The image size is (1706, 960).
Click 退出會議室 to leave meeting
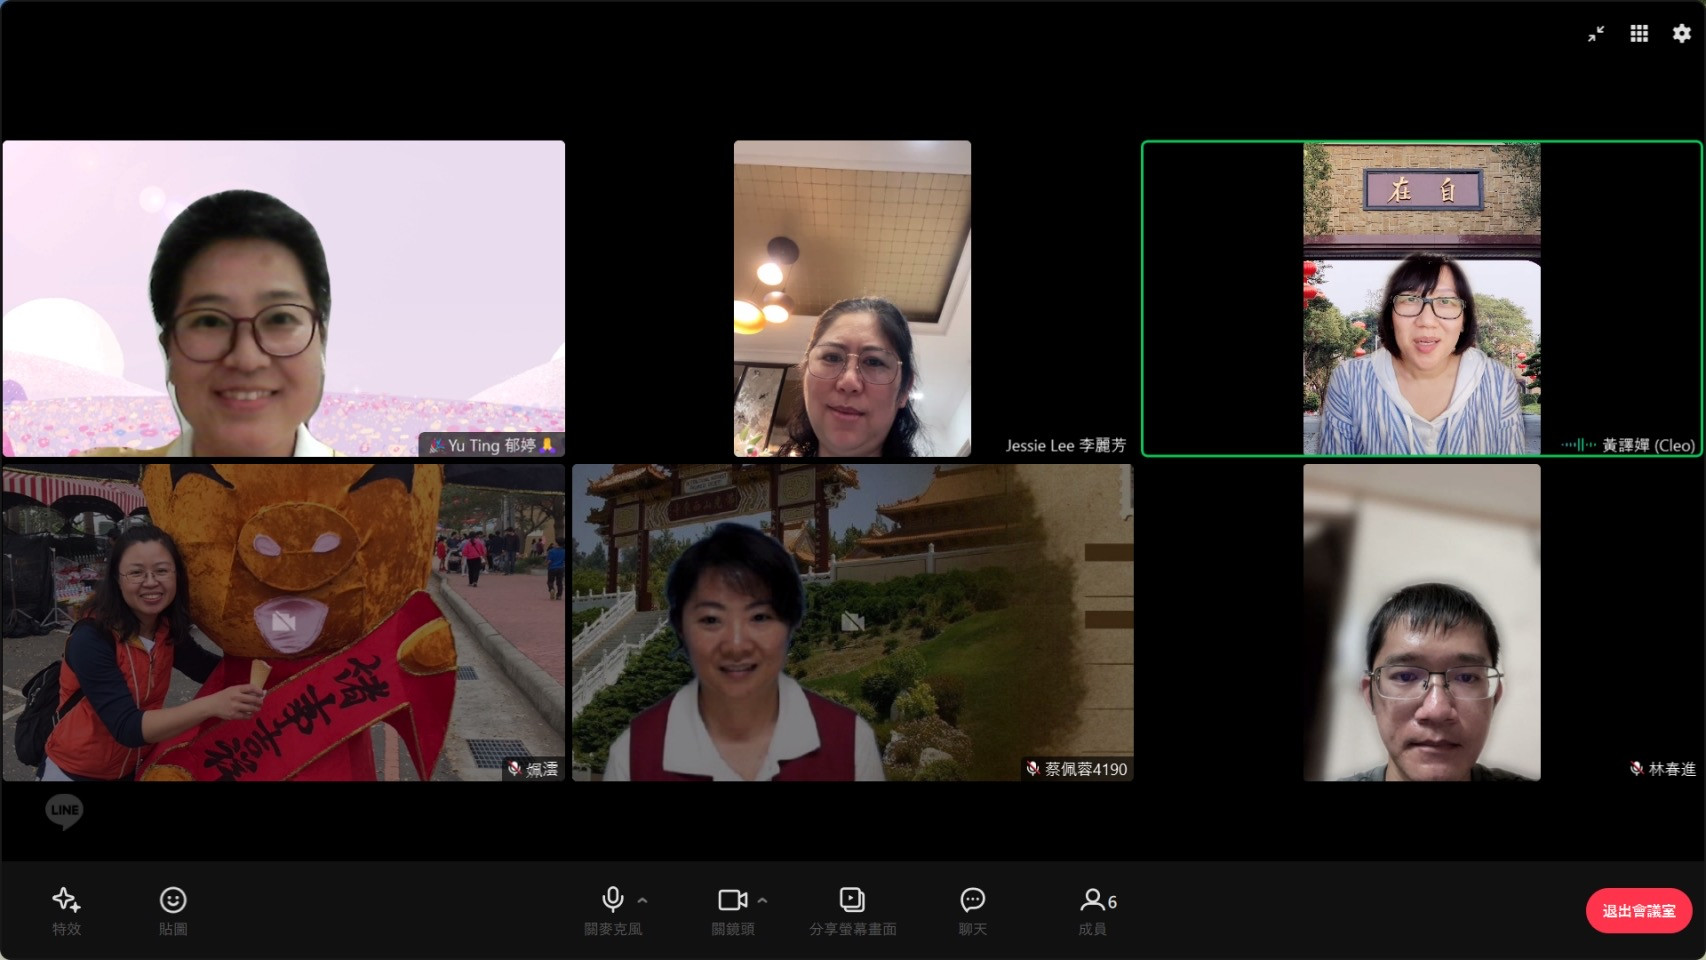coord(1638,910)
